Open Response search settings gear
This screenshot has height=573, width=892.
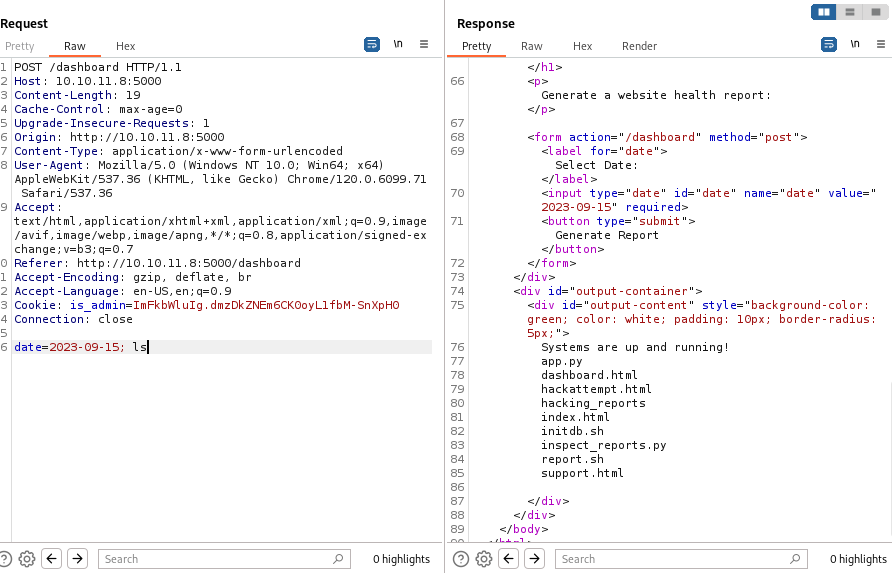coord(484,559)
